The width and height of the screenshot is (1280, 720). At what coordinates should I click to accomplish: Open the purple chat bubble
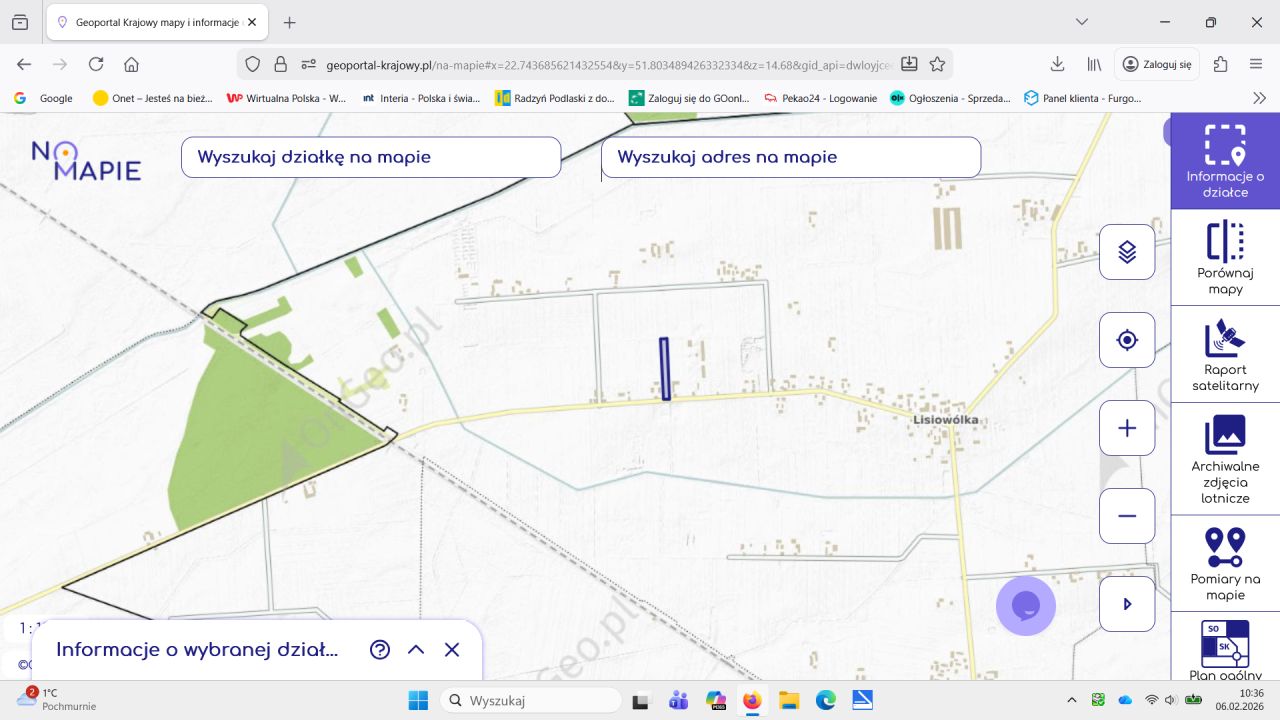pos(1026,606)
